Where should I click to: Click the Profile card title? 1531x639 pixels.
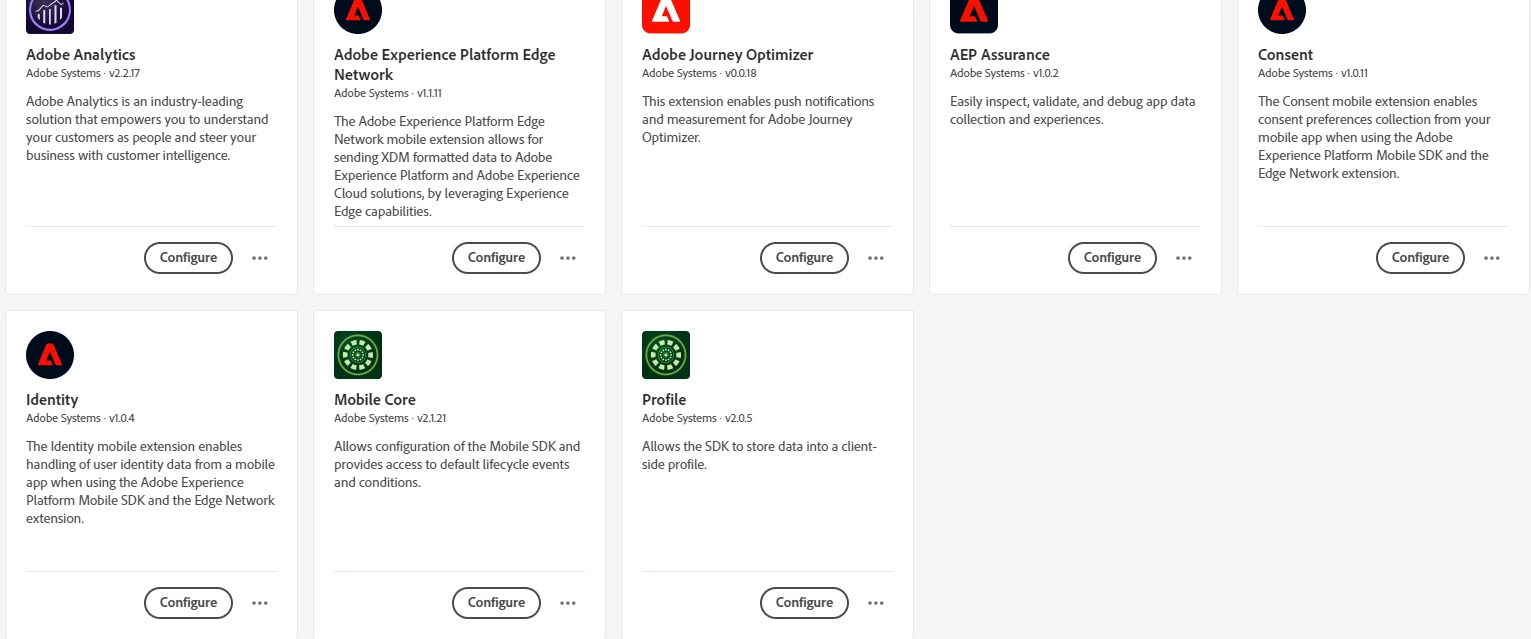tap(664, 400)
